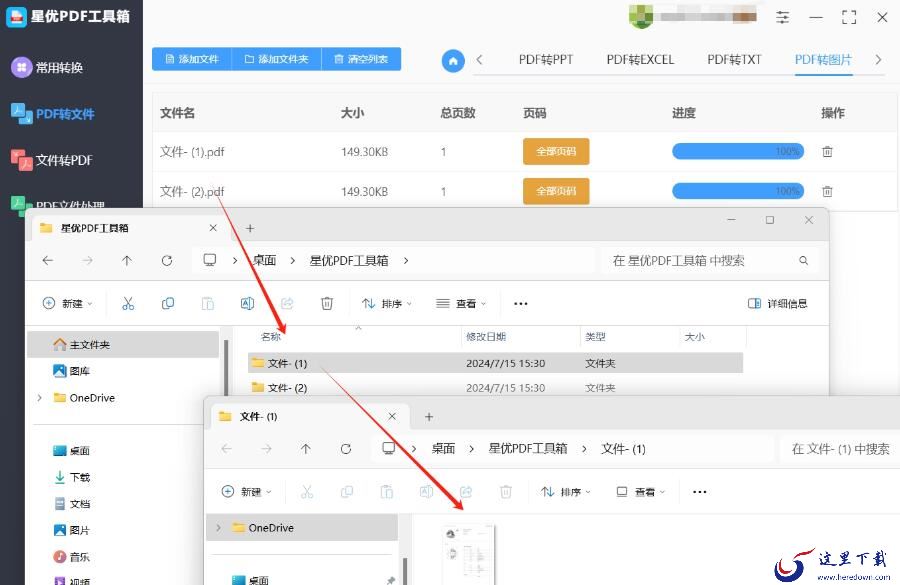This screenshot has height=585, width=900.
Task: Sort by the 修改日期 column header
Action: [x=486, y=337]
